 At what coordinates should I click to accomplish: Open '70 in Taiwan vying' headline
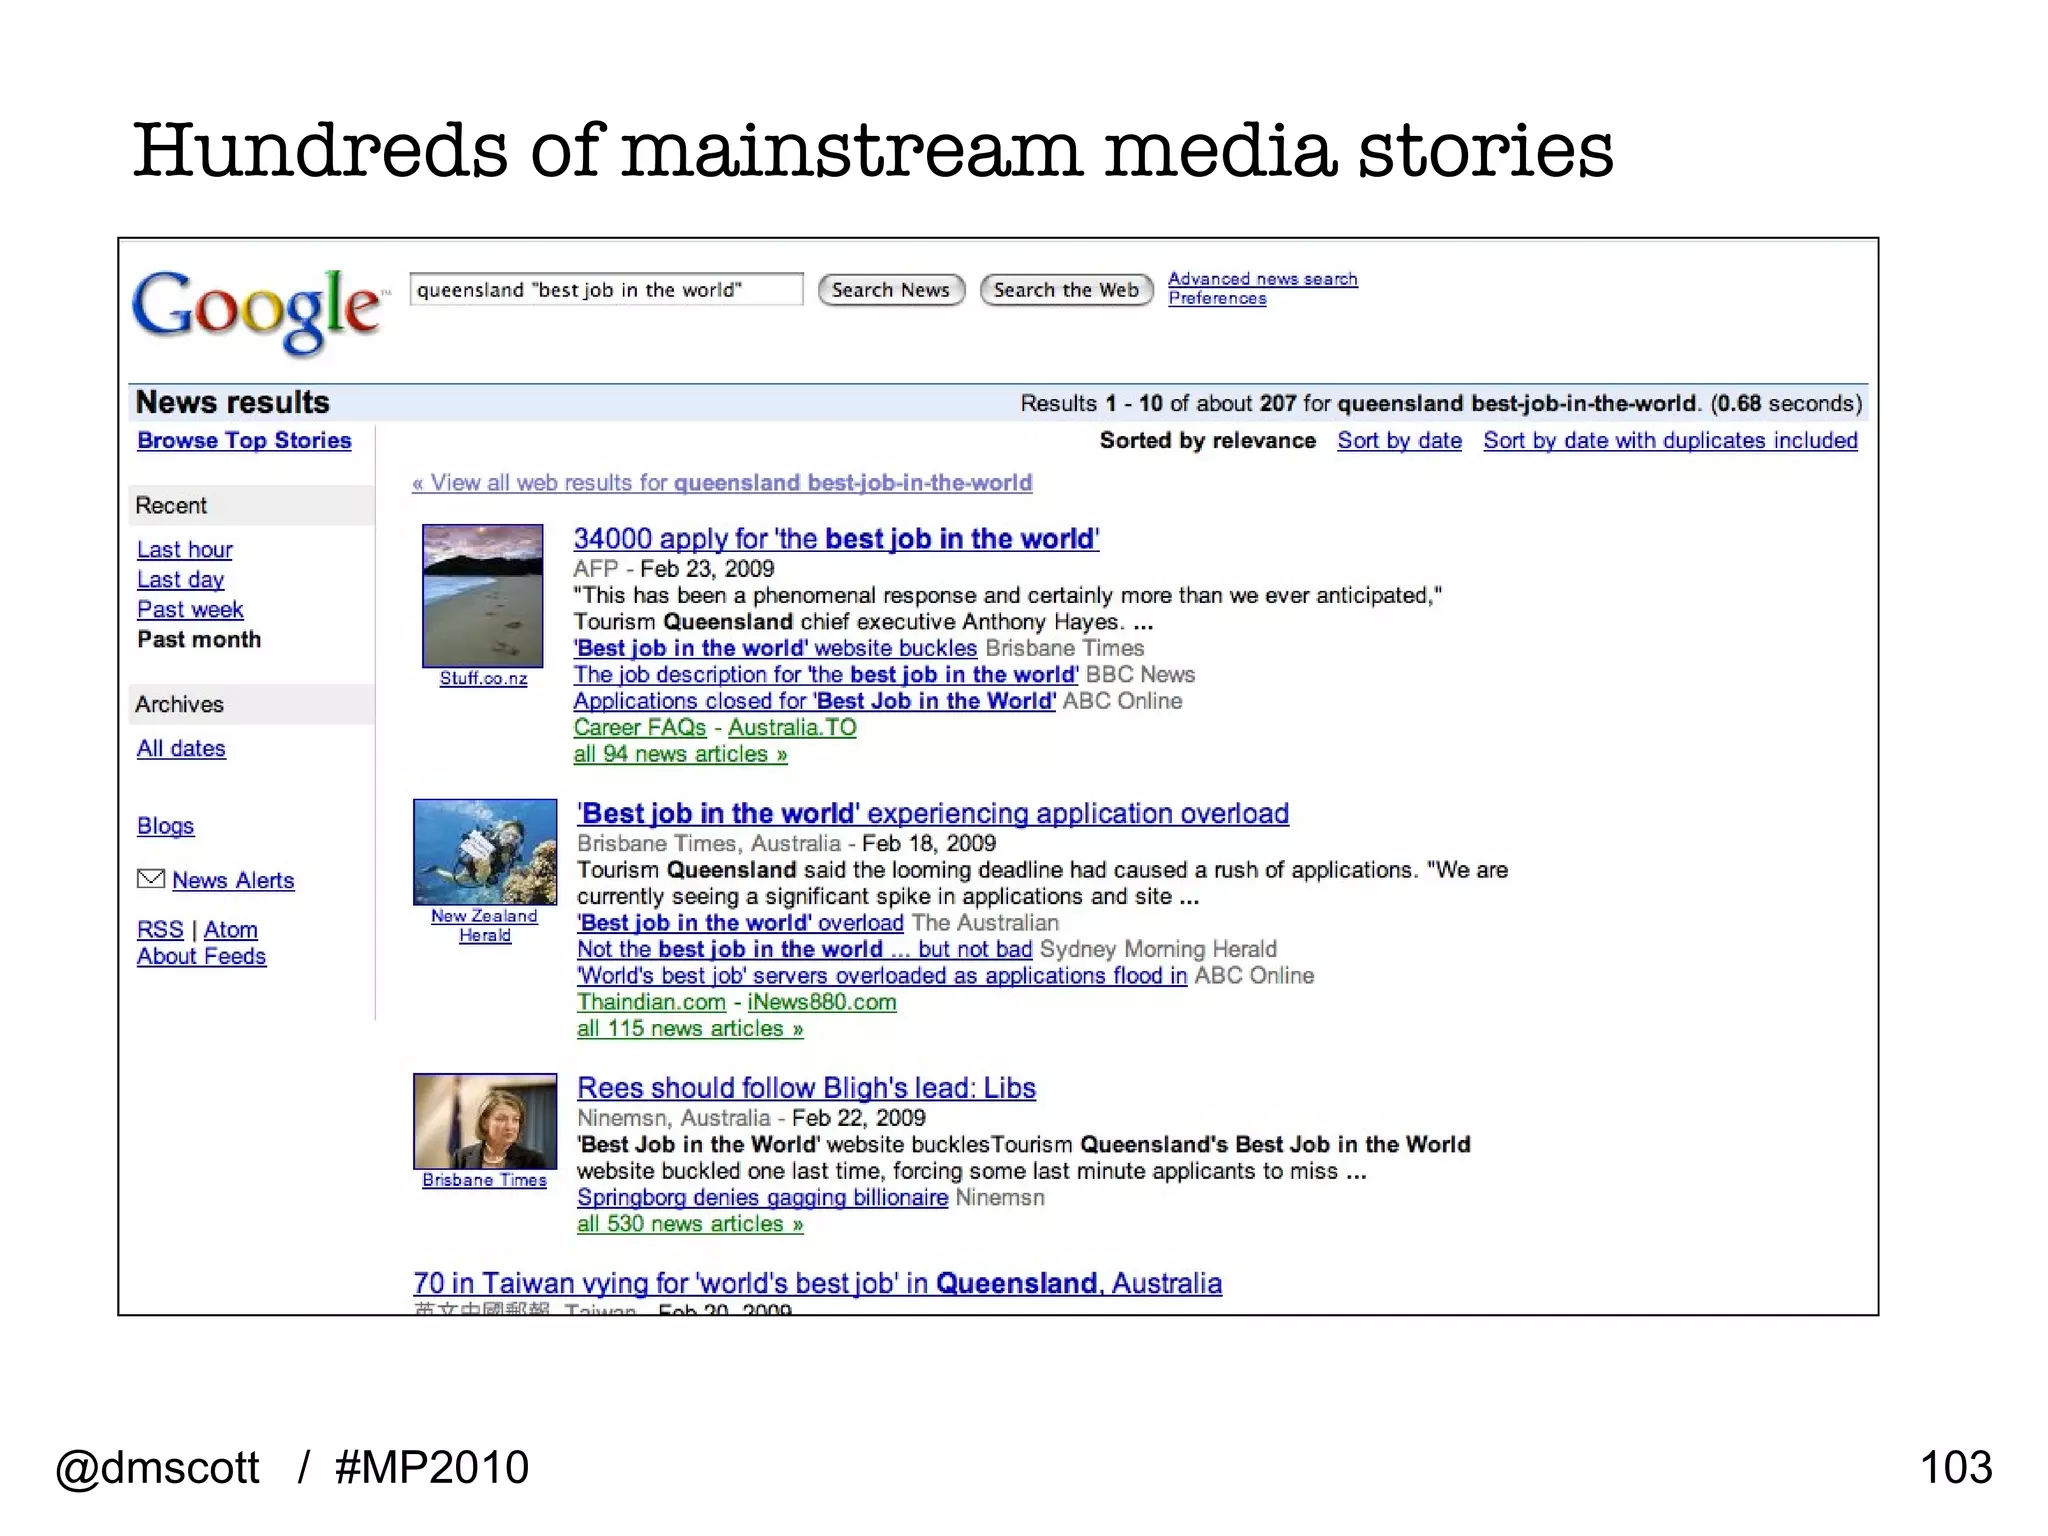(817, 1284)
